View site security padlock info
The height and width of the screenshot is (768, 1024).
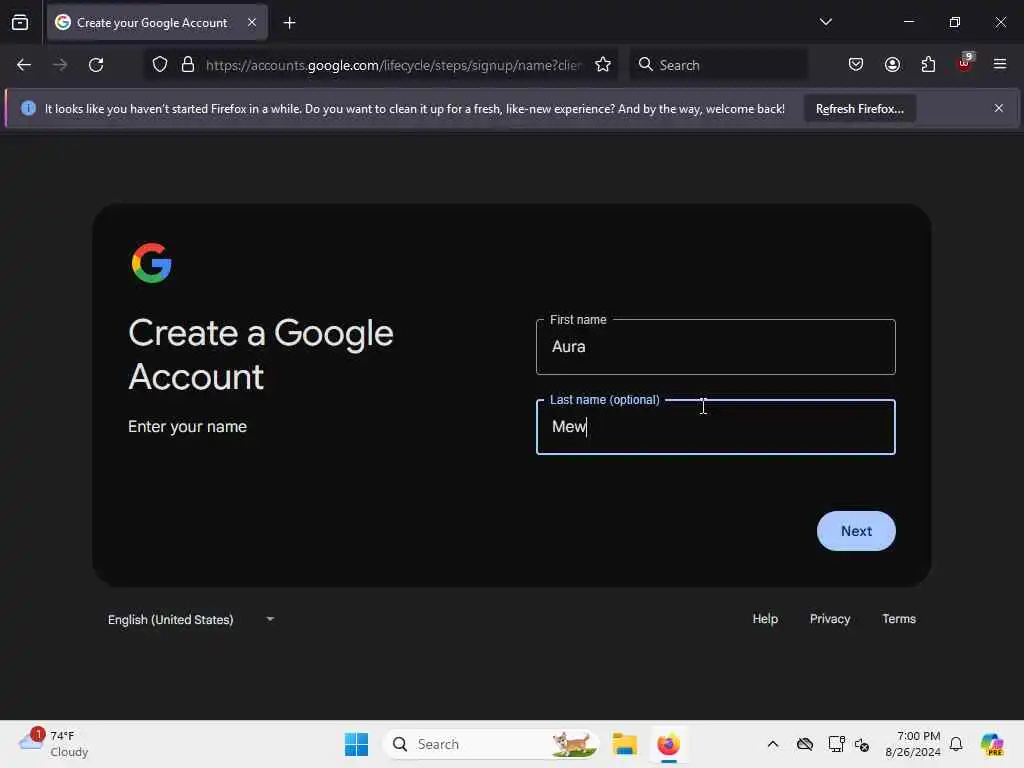[188, 65]
